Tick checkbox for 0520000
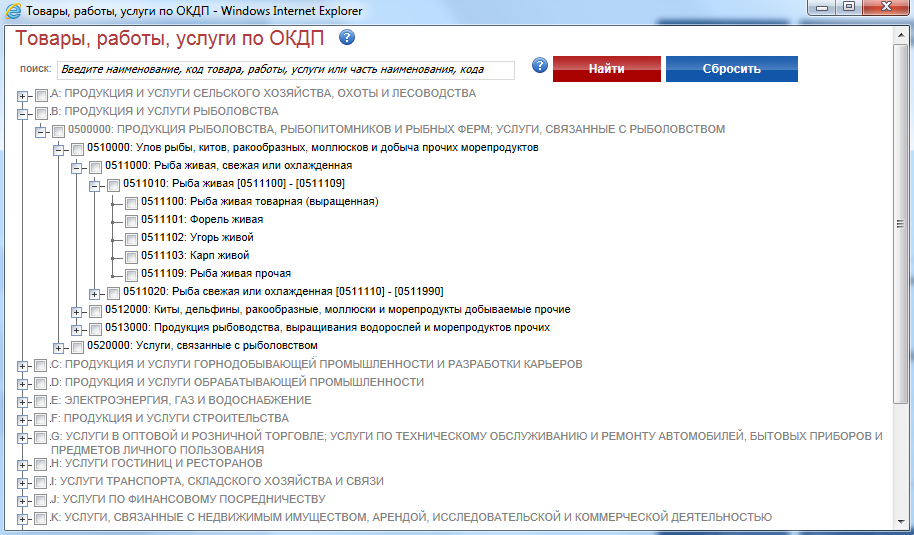This screenshot has height=535, width=914. point(77,347)
